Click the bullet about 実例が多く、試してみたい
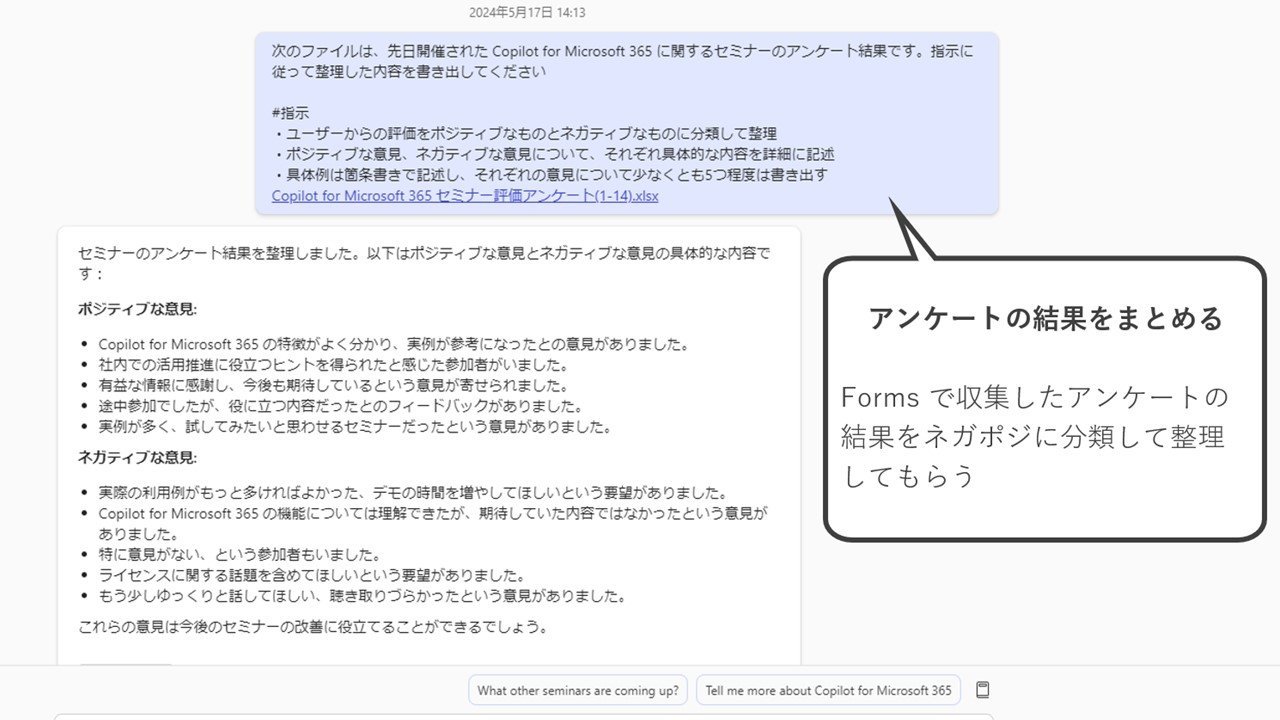Viewport: 1280px width, 720px height. [x=354, y=427]
